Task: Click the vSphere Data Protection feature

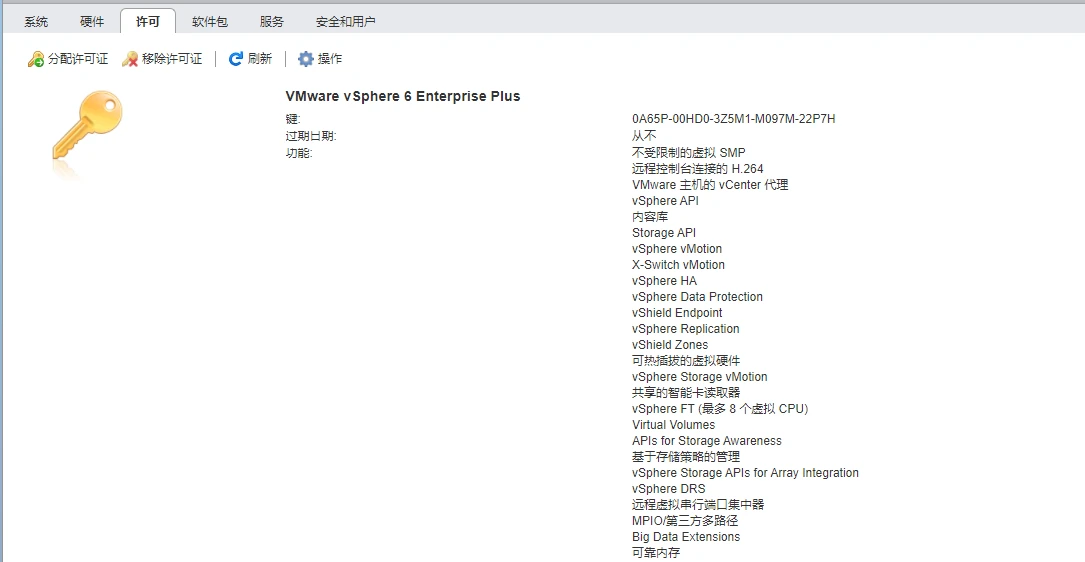Action: coord(698,296)
